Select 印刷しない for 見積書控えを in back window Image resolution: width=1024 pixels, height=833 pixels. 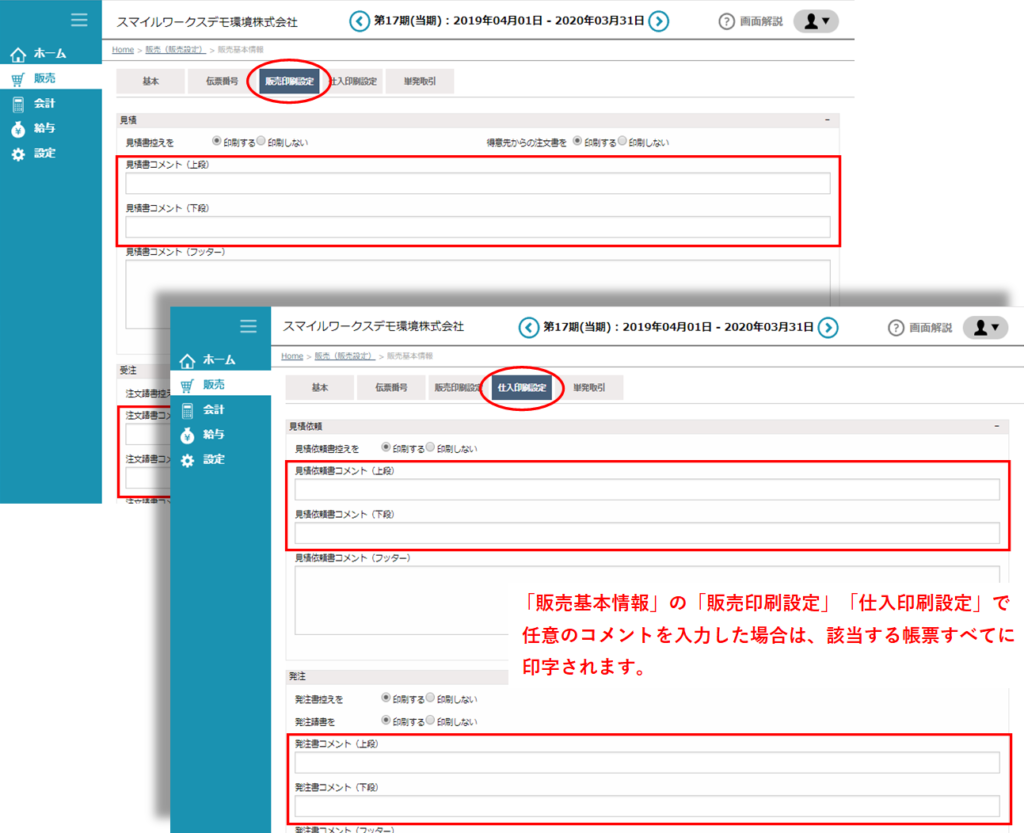click(x=261, y=141)
